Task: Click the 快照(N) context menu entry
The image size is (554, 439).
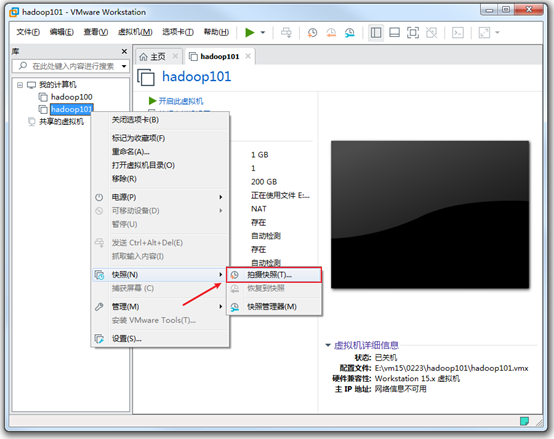Action: [160, 275]
